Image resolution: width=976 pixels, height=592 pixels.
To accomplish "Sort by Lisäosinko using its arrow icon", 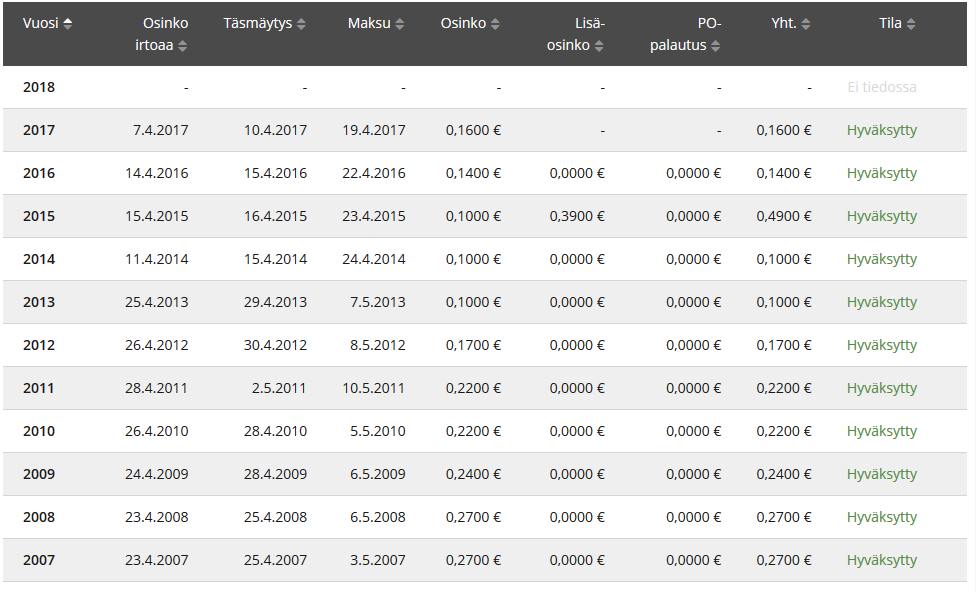I will click(x=599, y=46).
